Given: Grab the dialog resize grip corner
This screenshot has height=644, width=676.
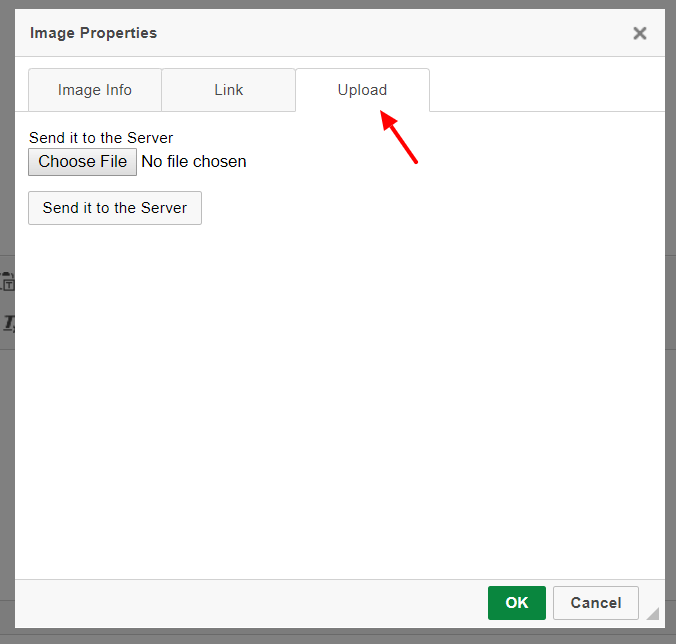Looking at the screenshot, I should 653,613.
